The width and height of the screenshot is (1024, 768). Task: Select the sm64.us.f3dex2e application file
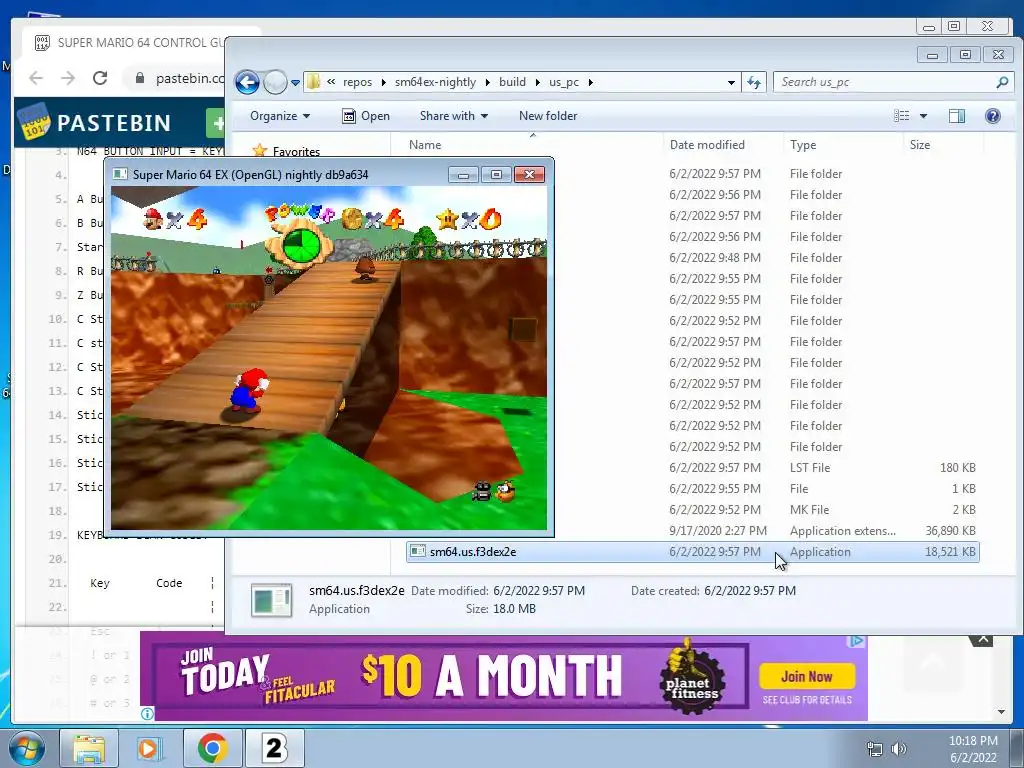coord(692,552)
